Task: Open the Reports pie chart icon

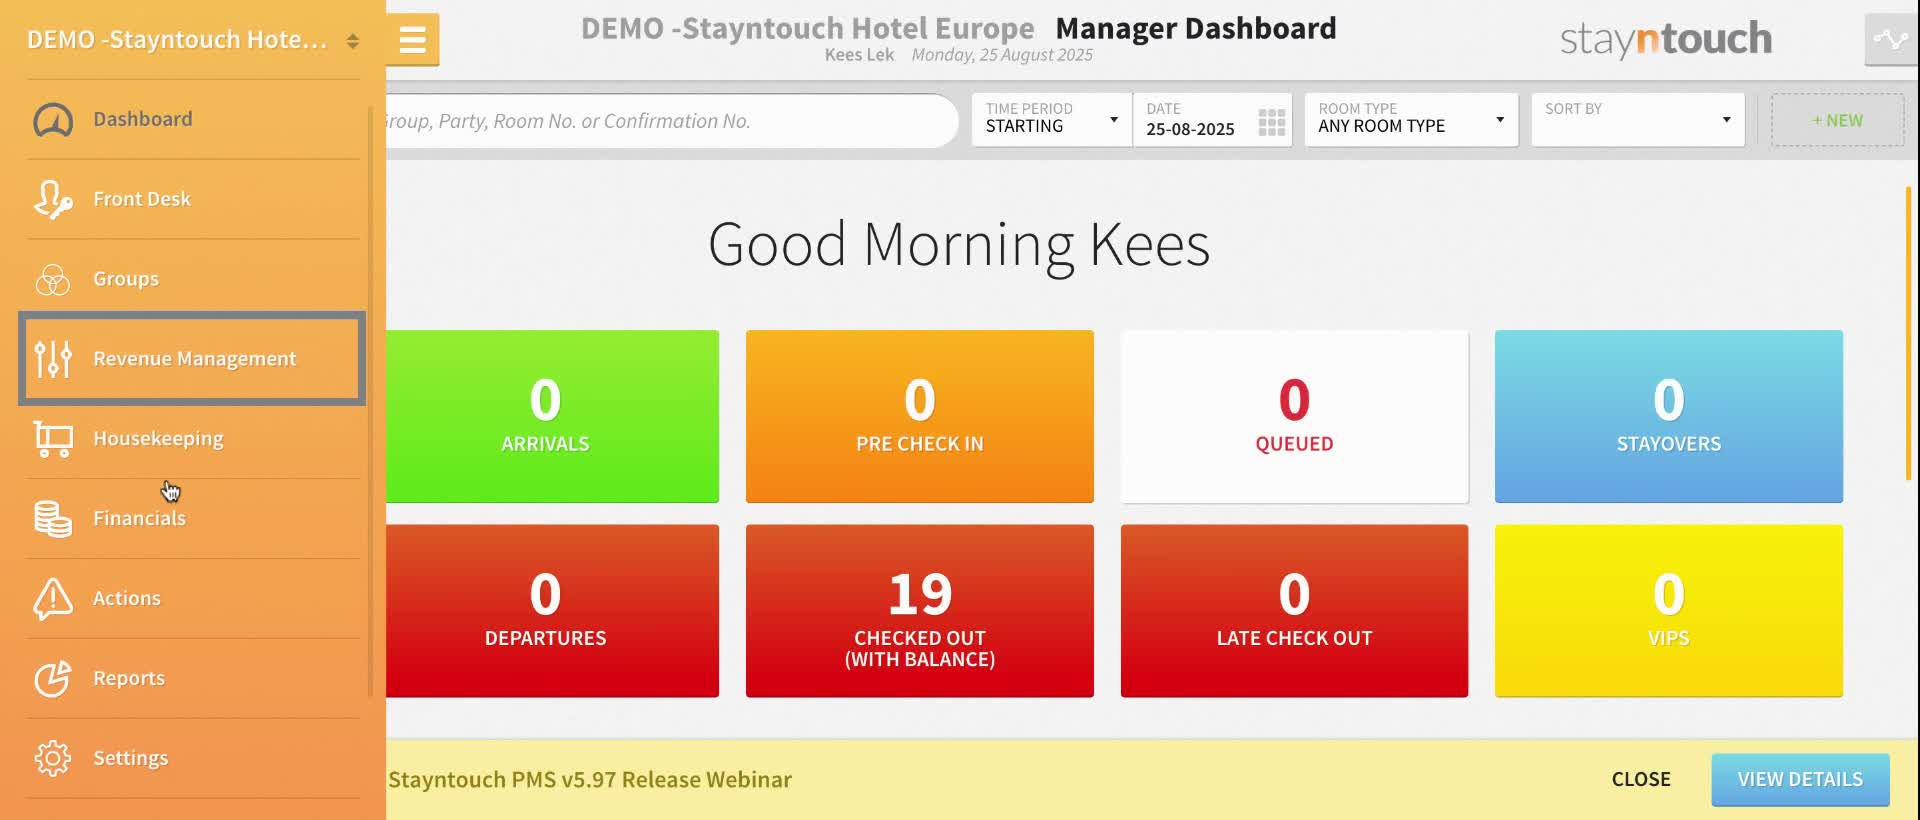Action: point(53,678)
